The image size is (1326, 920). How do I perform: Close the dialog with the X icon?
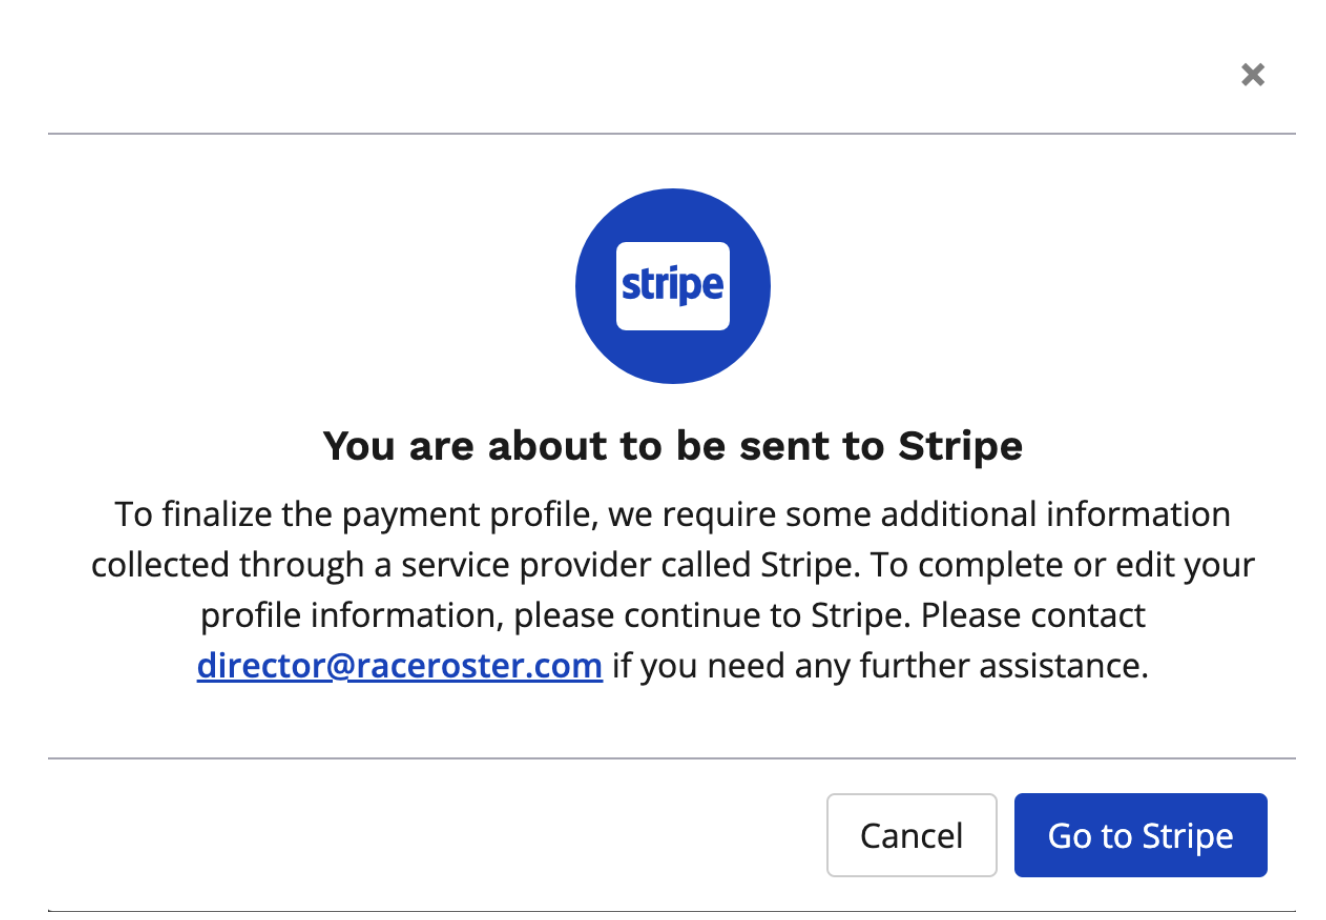pyautogui.click(x=1252, y=75)
